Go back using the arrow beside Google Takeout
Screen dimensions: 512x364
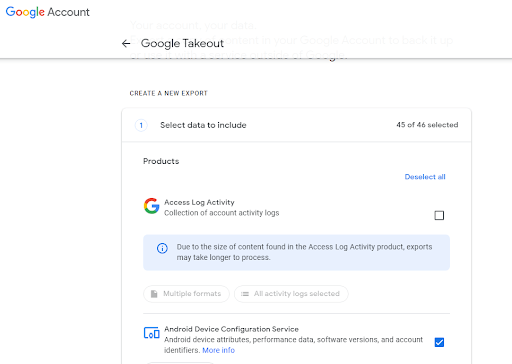point(126,43)
